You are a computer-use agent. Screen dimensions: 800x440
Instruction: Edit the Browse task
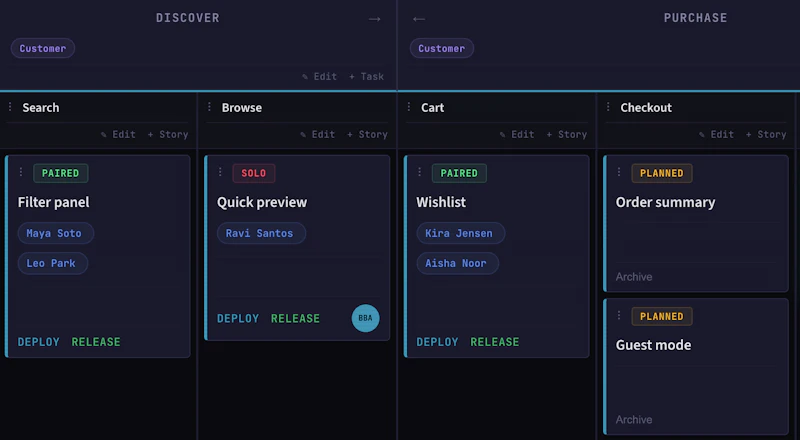[318, 134]
